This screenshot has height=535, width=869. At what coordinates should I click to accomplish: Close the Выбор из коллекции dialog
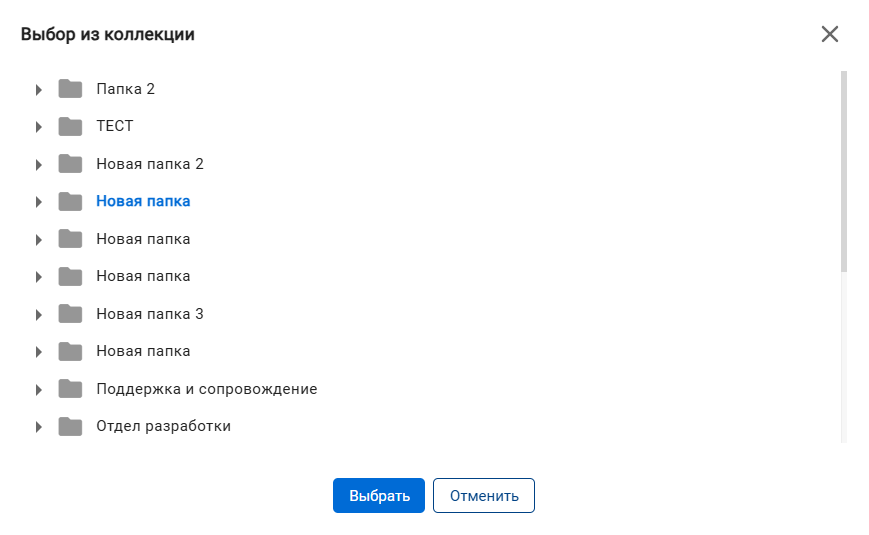(x=830, y=34)
